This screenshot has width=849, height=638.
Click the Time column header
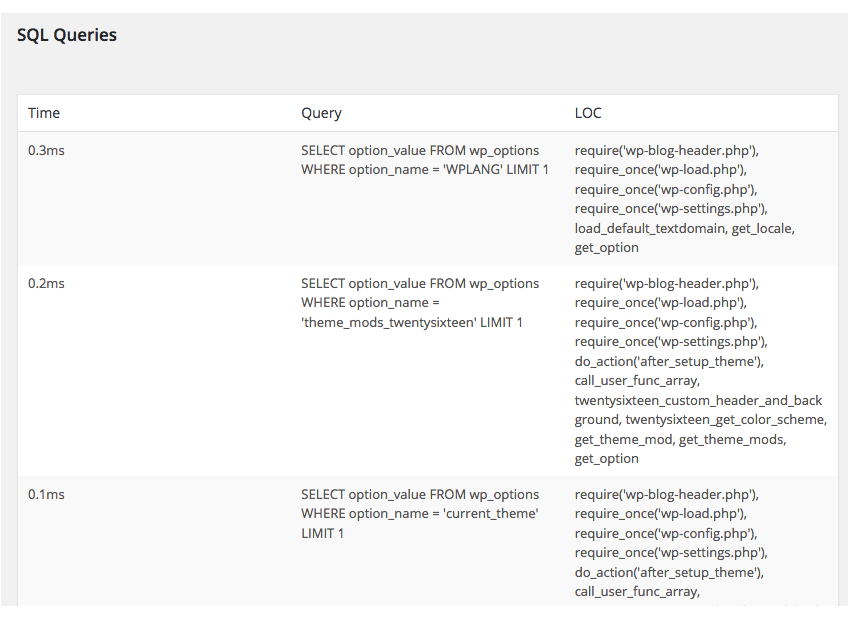coord(44,113)
